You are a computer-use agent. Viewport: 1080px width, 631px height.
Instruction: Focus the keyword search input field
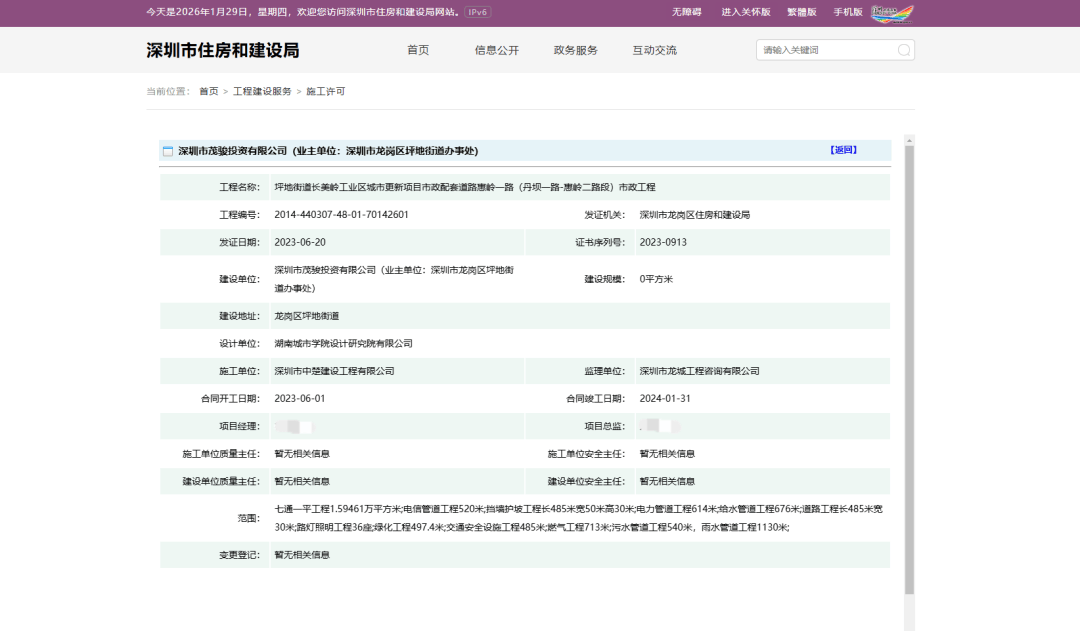(825, 50)
